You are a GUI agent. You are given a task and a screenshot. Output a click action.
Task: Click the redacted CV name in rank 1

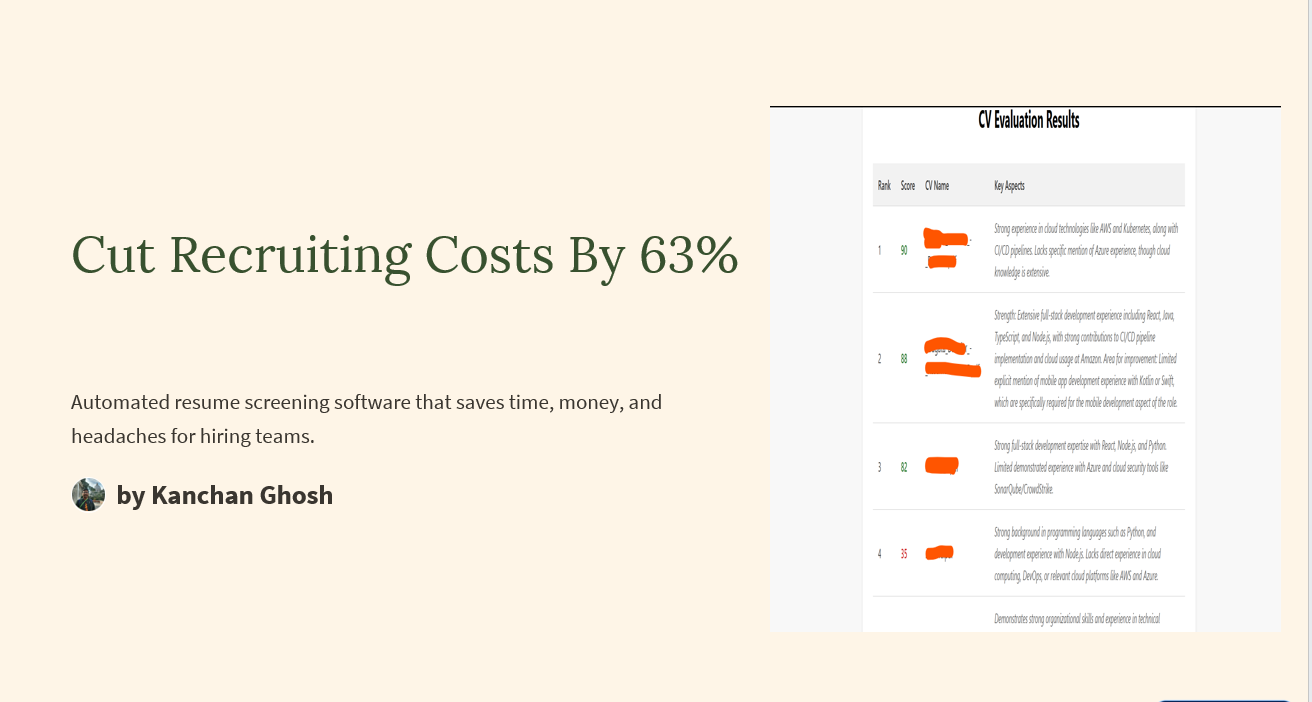(946, 249)
